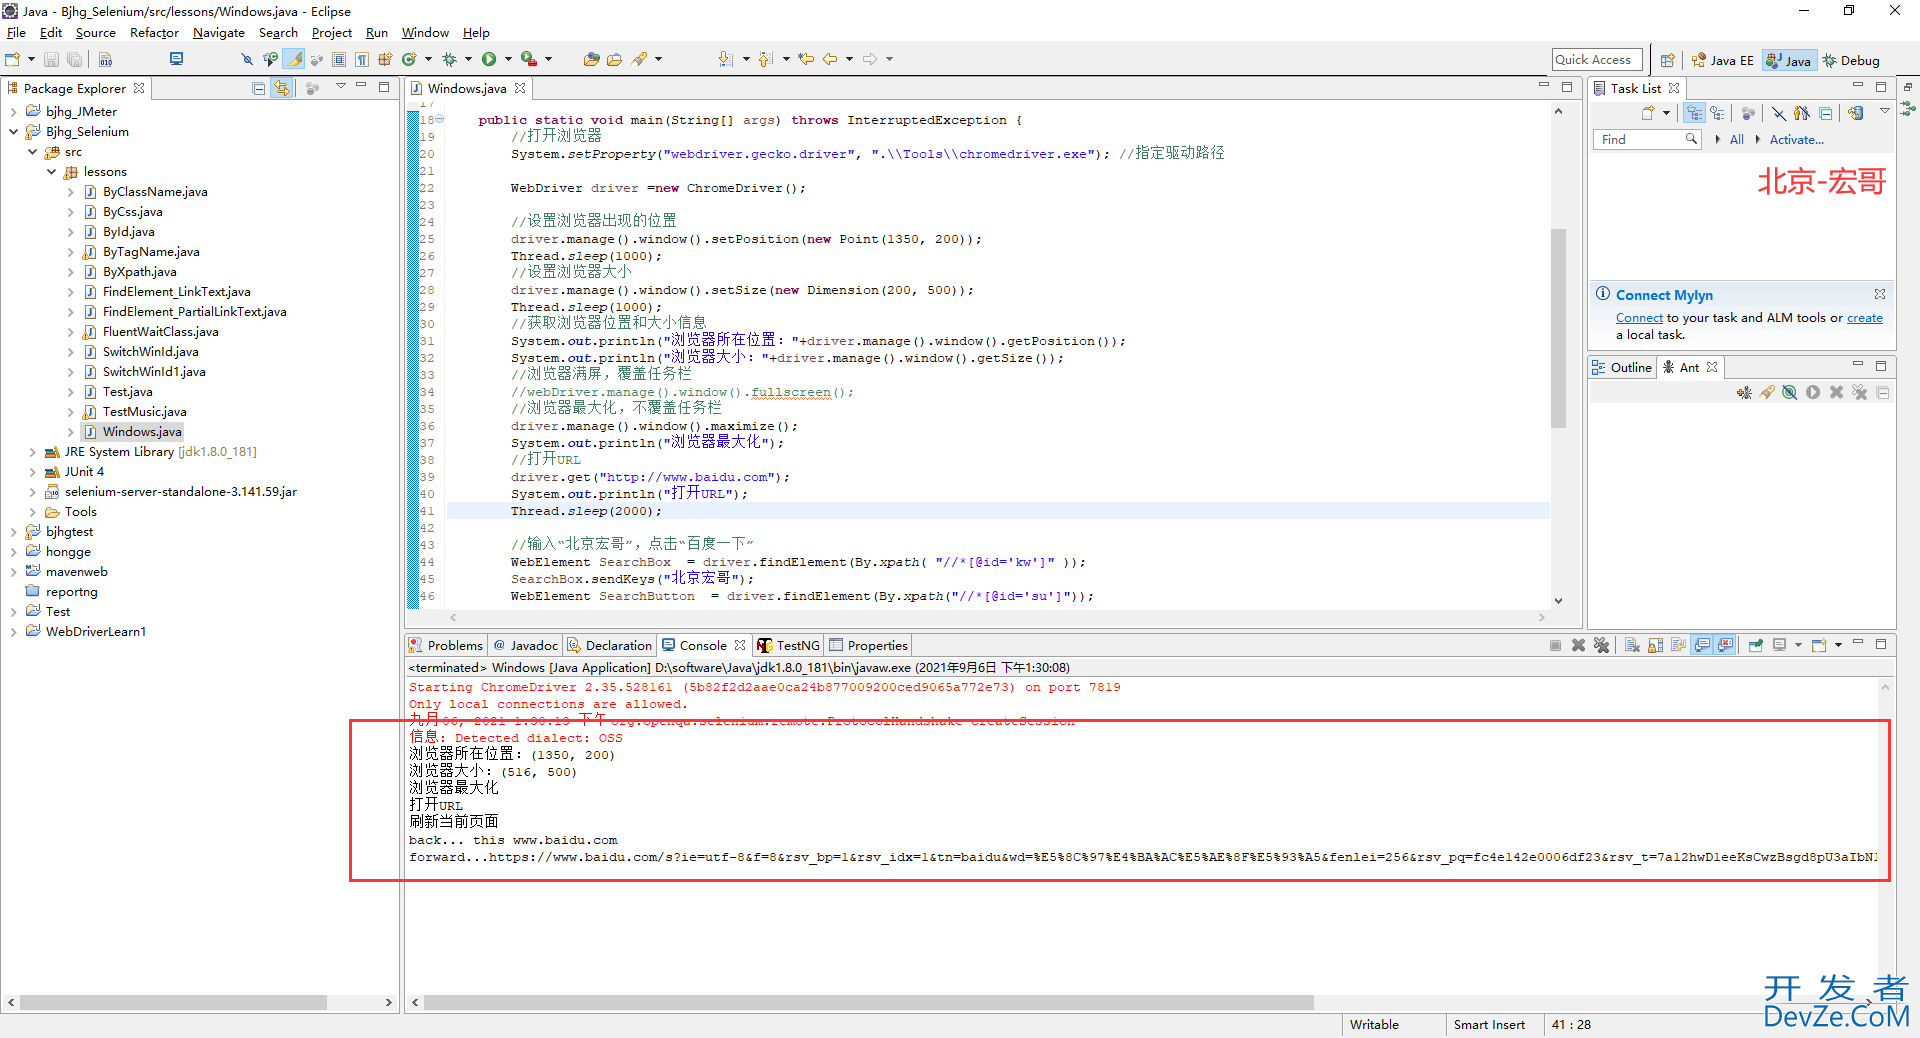The height and width of the screenshot is (1038, 1920).
Task: Click the Display Selected Console icon
Action: [x=1780, y=645]
